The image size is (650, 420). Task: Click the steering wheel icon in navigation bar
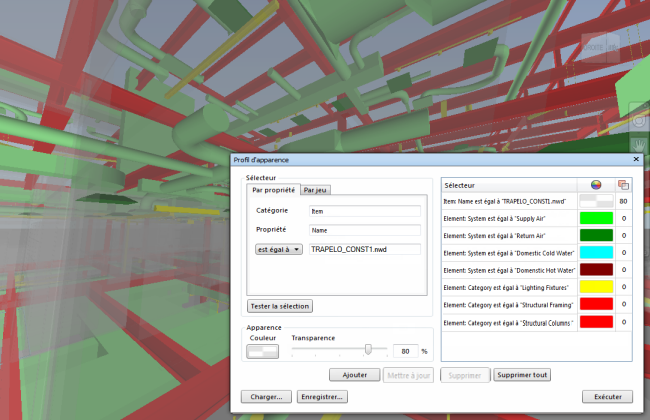pos(640,121)
